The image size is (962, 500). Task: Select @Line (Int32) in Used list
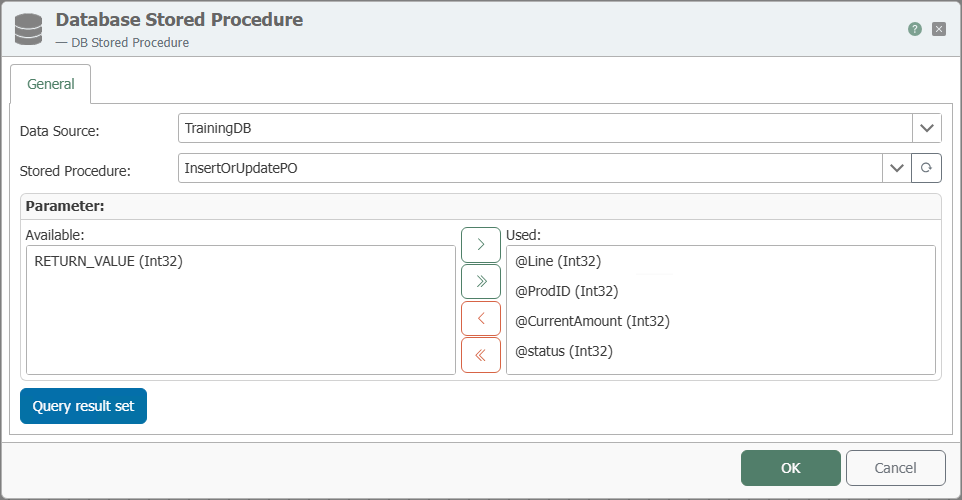pos(558,261)
